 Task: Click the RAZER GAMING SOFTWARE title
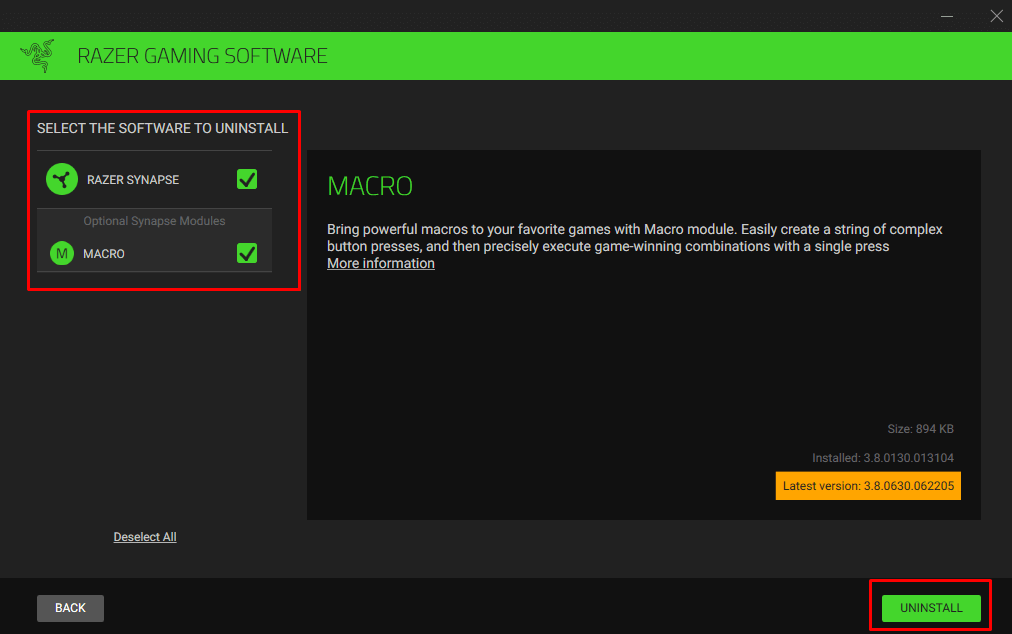[x=202, y=56]
